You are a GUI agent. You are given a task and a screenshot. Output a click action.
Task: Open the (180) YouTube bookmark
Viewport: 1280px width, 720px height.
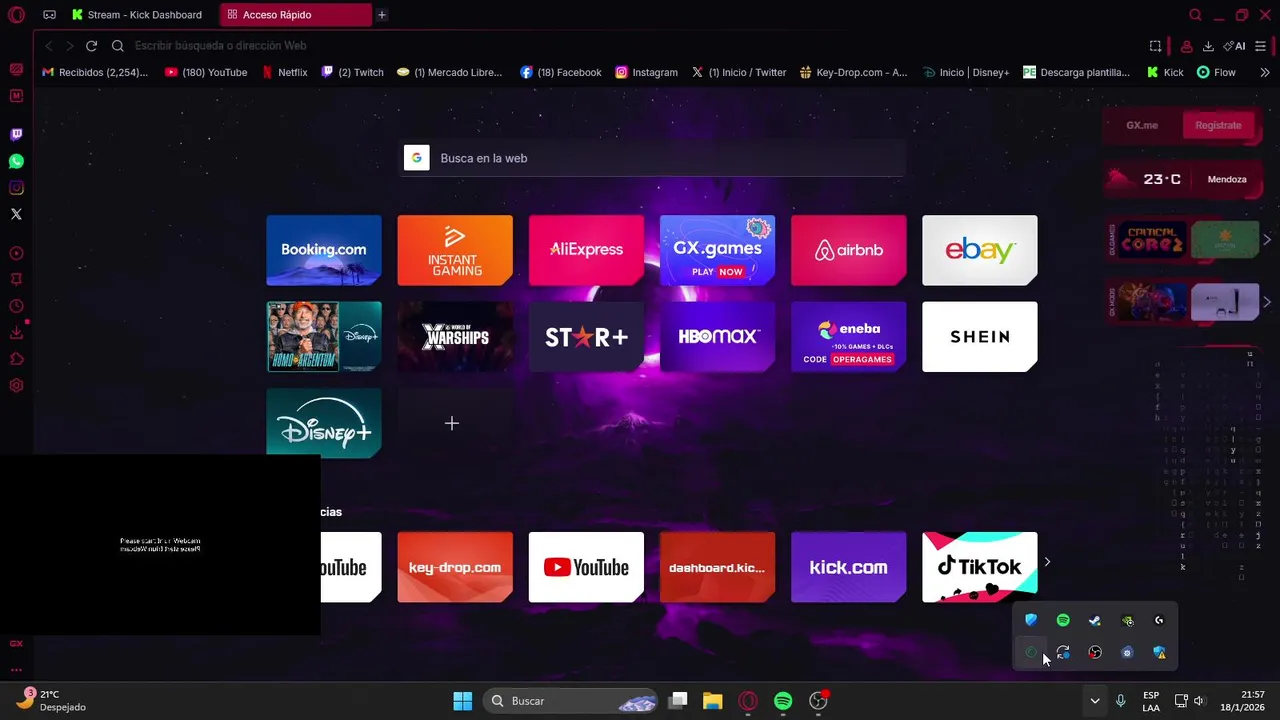click(x=206, y=72)
